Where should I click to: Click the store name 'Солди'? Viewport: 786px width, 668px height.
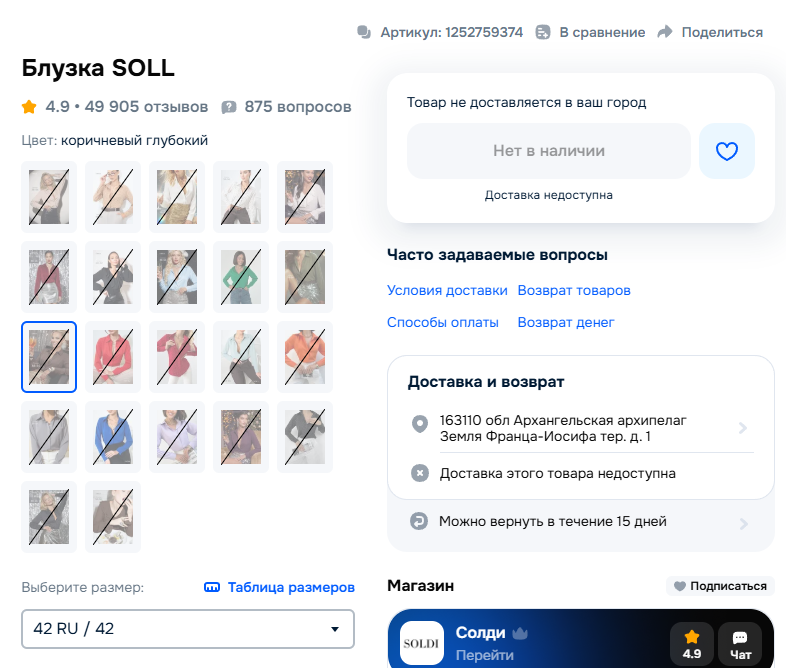pyautogui.click(x=480, y=632)
